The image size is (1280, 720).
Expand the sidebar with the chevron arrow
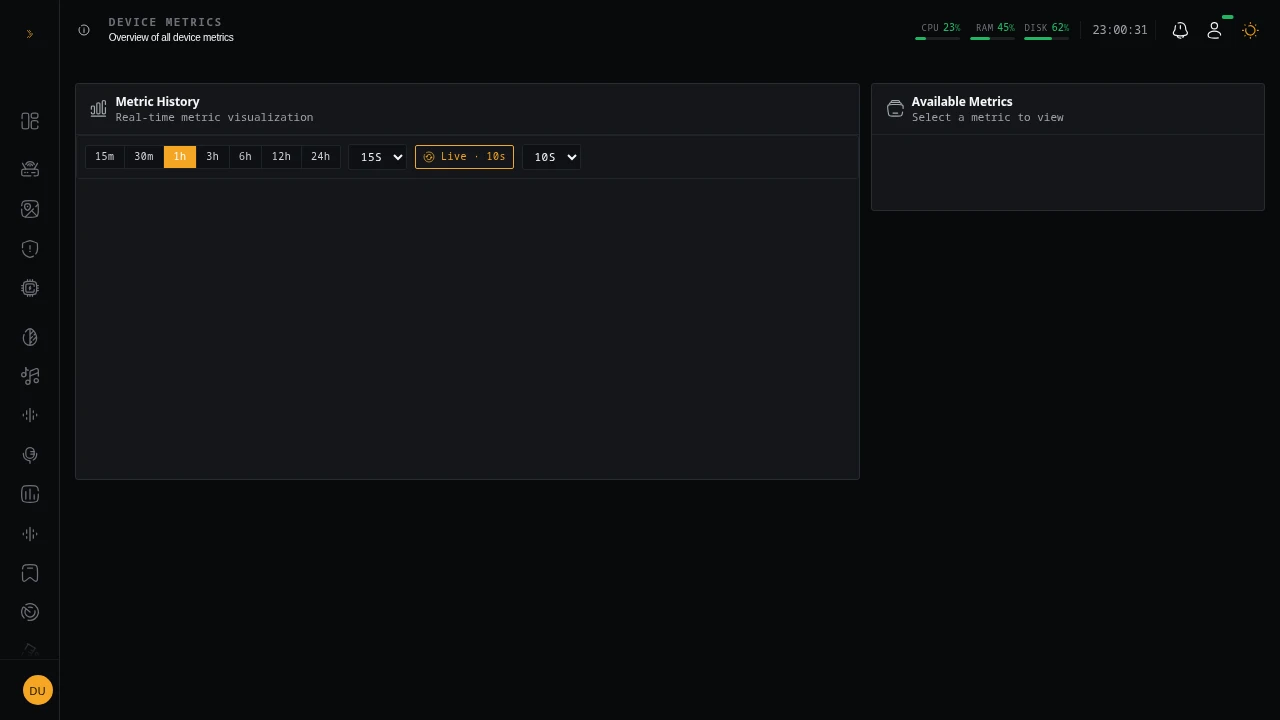(x=30, y=34)
